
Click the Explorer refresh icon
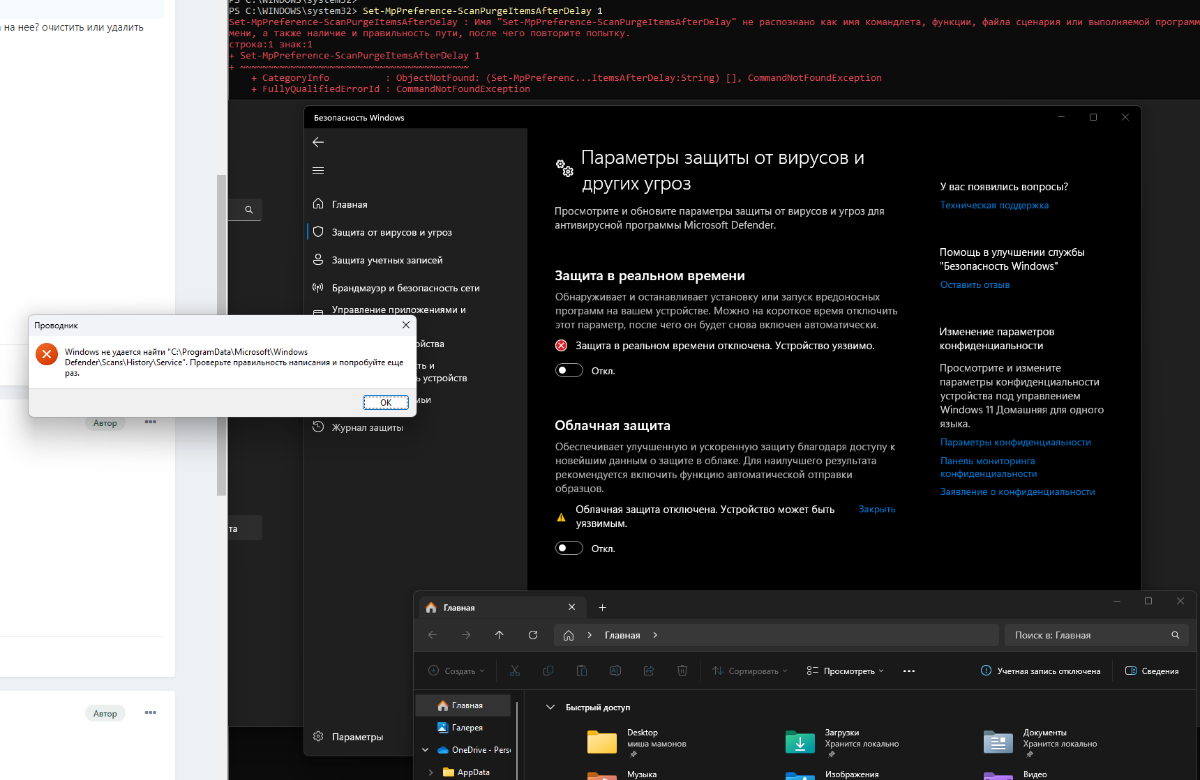[533, 635]
